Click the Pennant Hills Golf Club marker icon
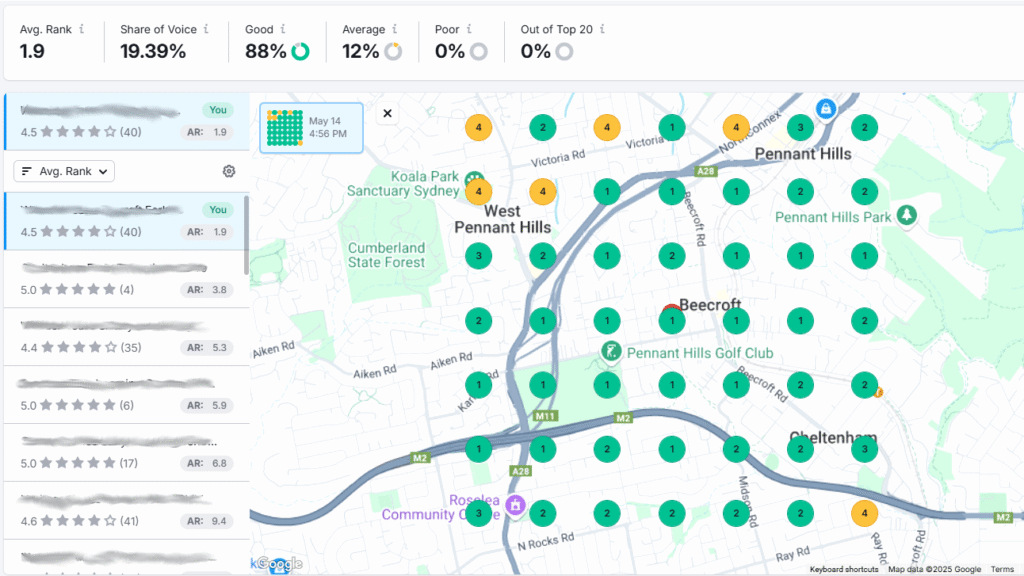Screen dimensions: 1024x576 click(x=610, y=352)
